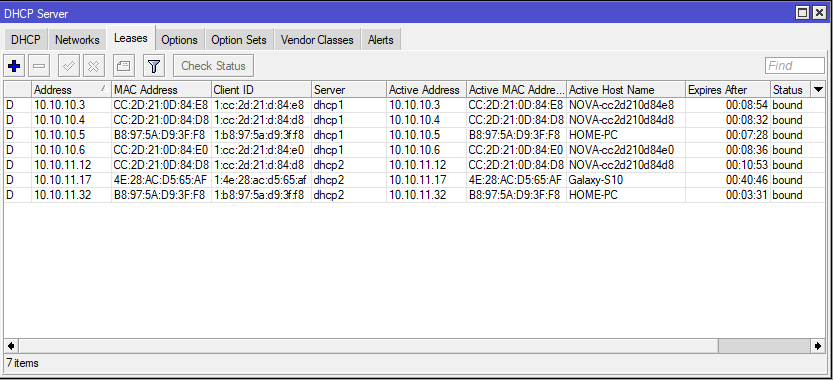Open the Alerts tab

point(381,40)
